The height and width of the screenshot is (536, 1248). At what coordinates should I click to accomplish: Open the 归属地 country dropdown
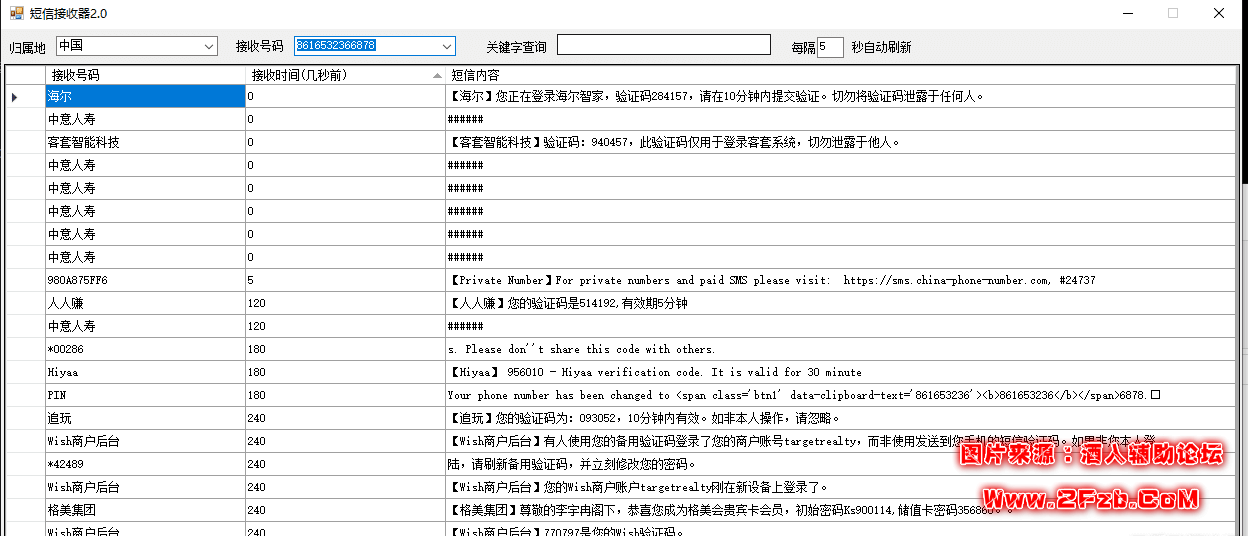(208, 46)
